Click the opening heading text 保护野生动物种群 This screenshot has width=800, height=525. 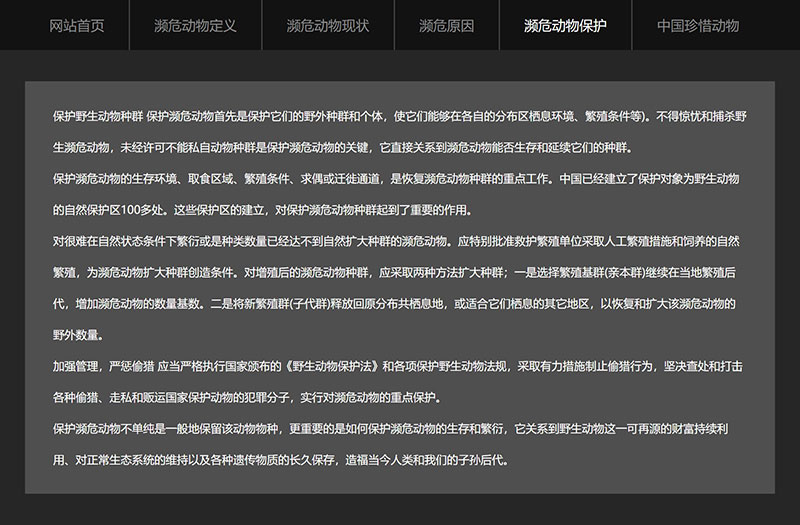(97, 116)
